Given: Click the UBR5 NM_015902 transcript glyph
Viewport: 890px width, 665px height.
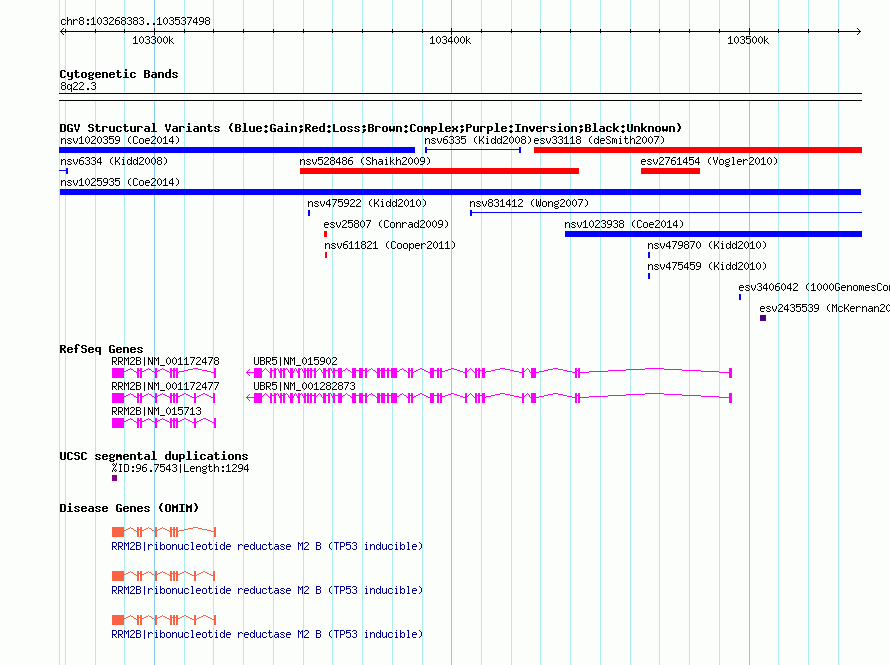Looking at the screenshot, I should 489,373.
